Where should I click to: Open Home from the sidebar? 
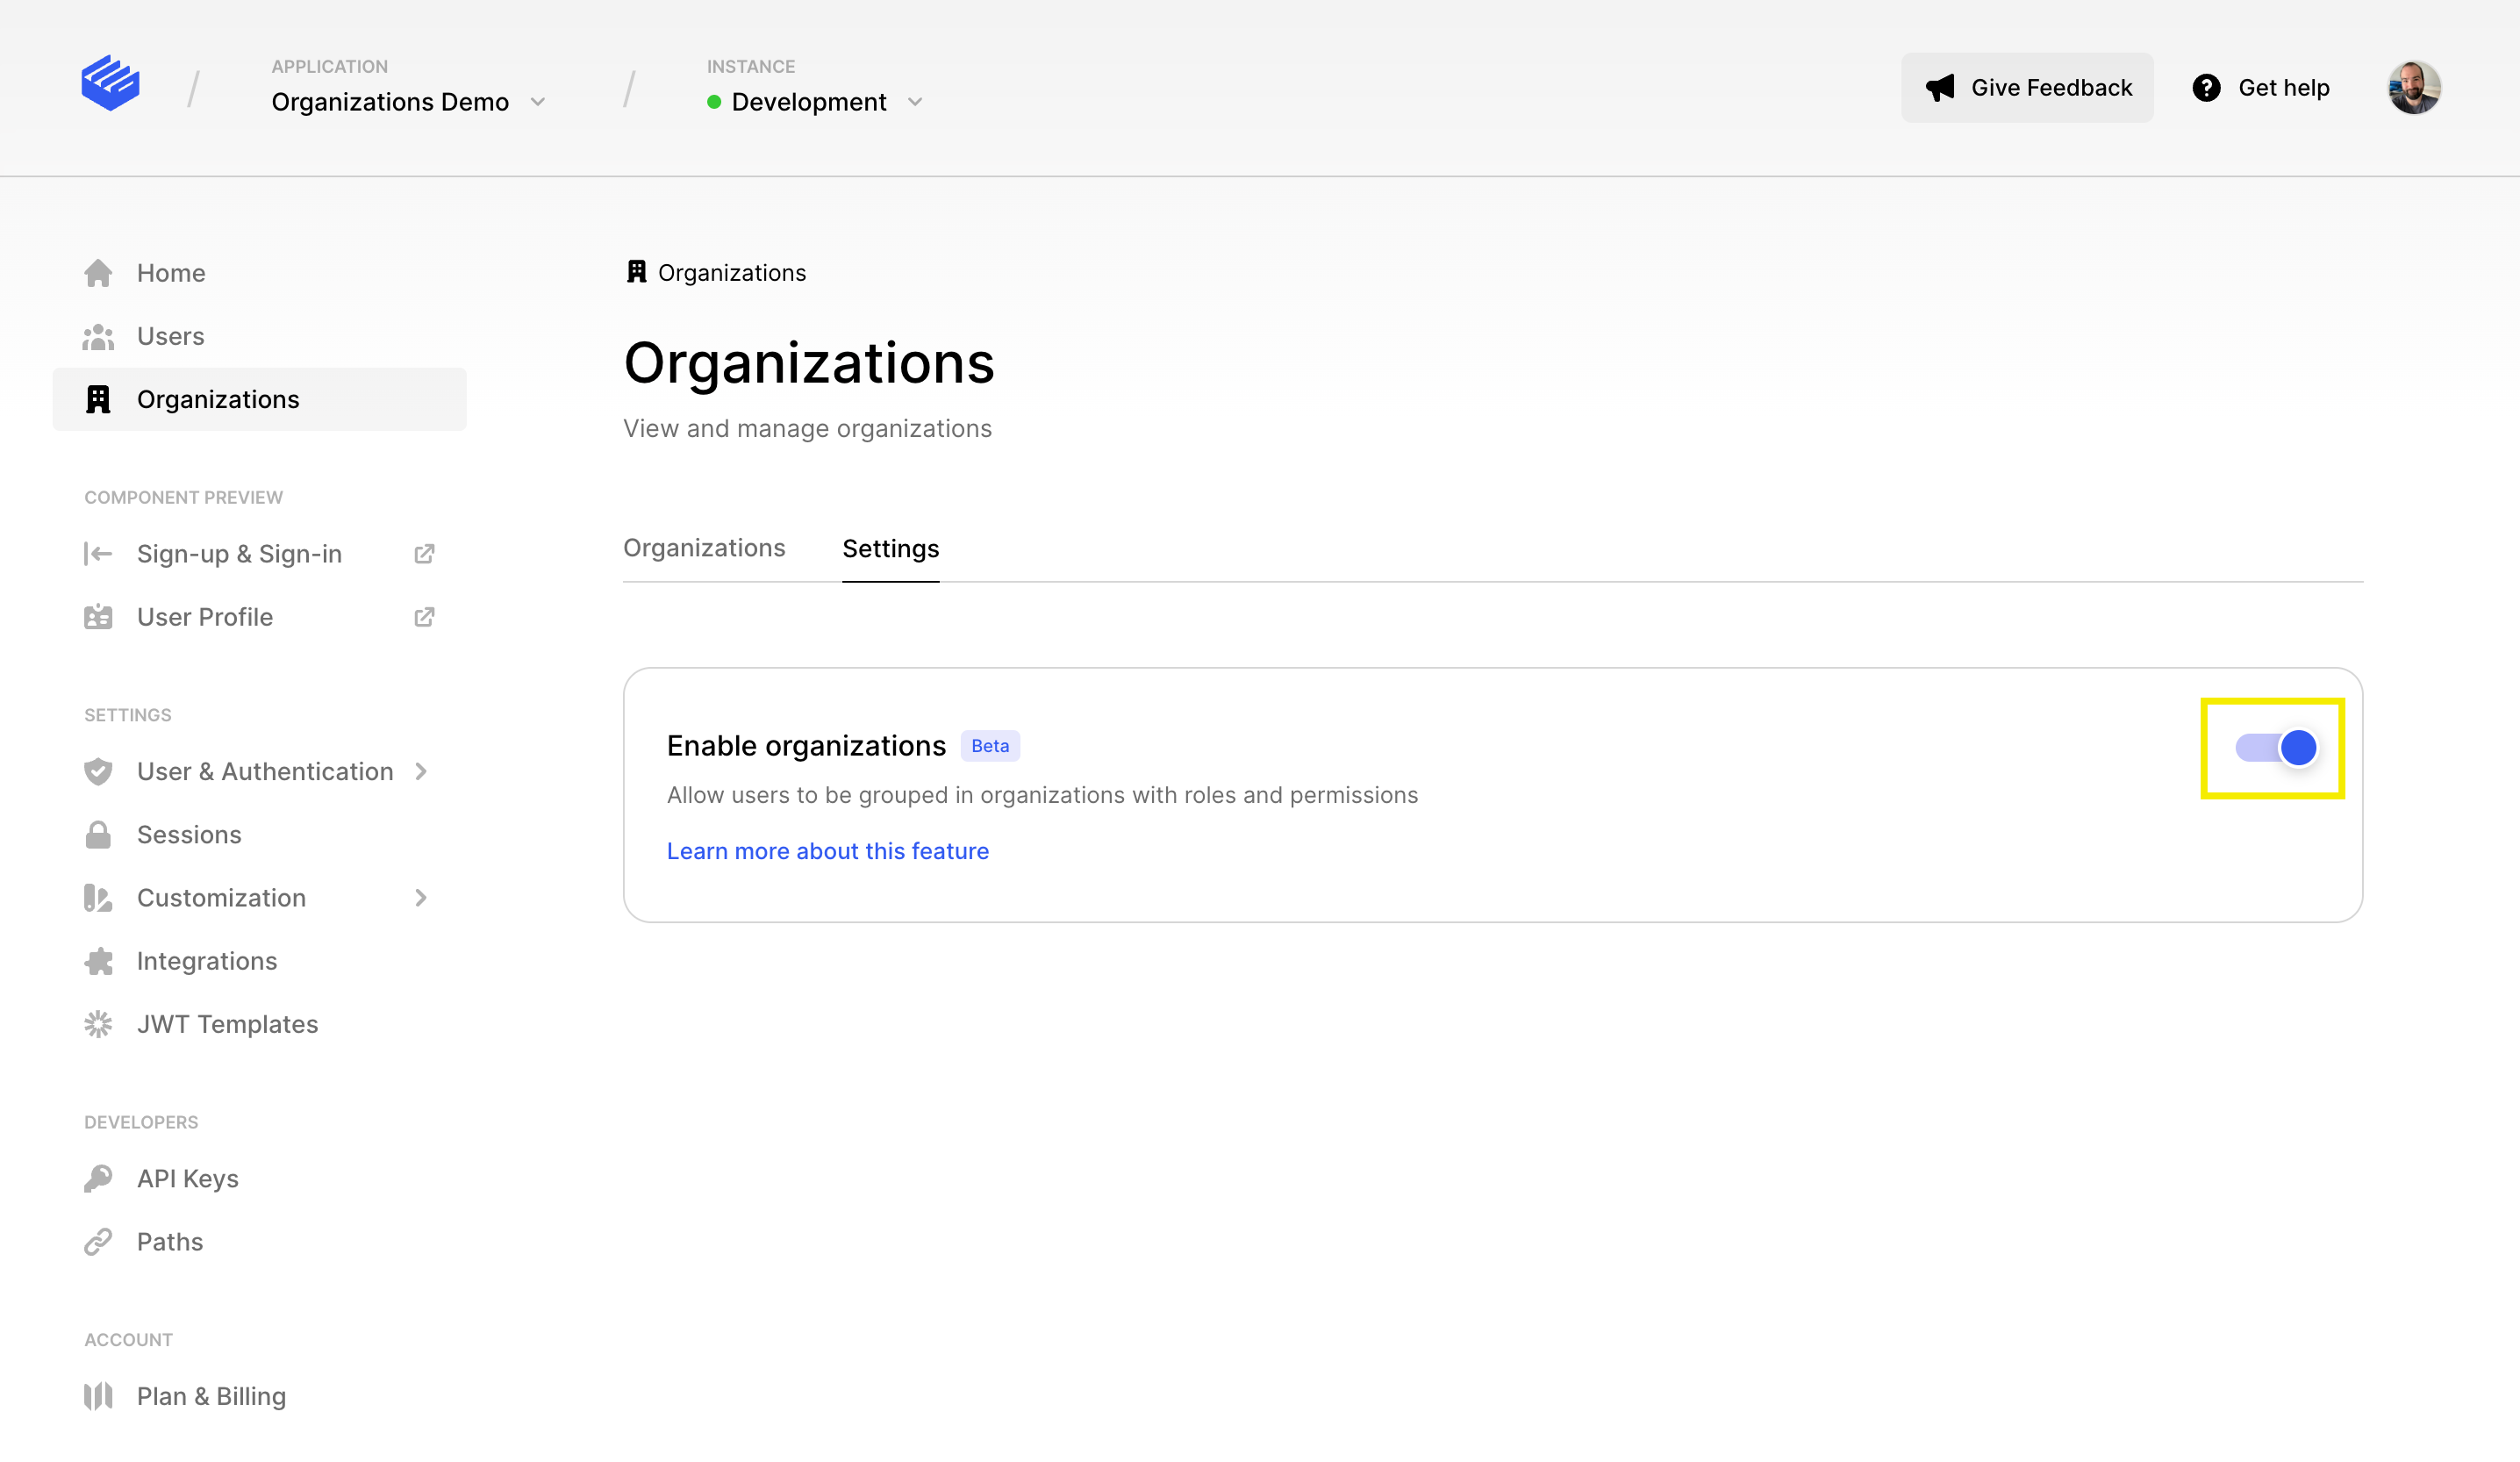tap(170, 273)
